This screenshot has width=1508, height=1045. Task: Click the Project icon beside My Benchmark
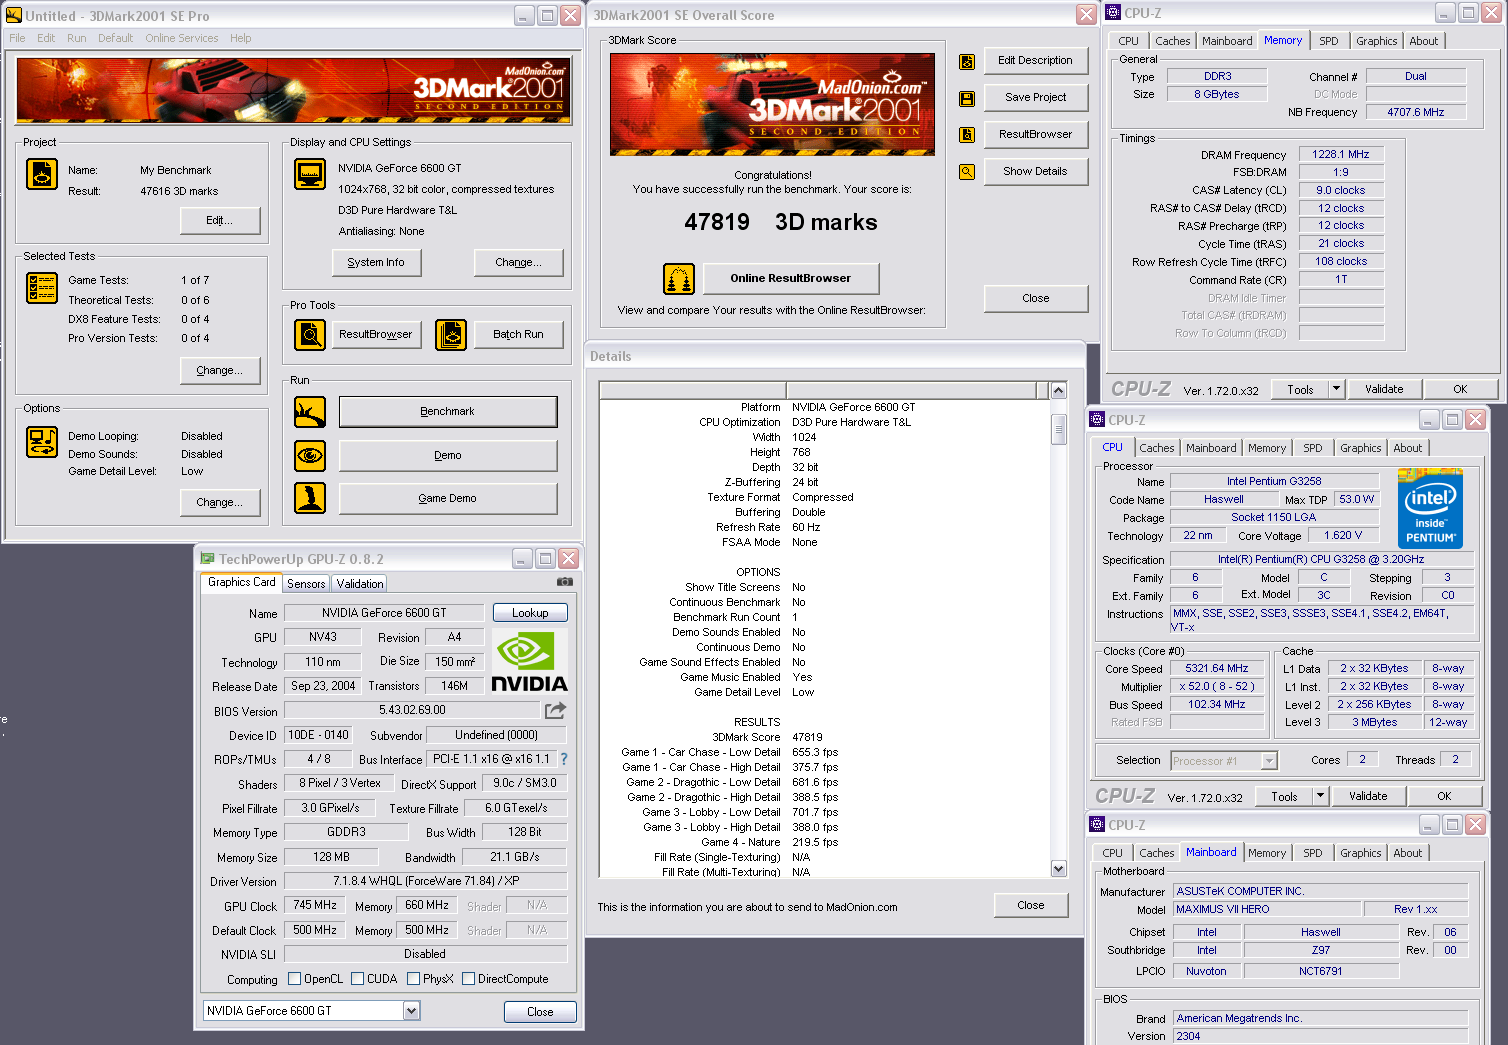pyautogui.click(x=41, y=174)
